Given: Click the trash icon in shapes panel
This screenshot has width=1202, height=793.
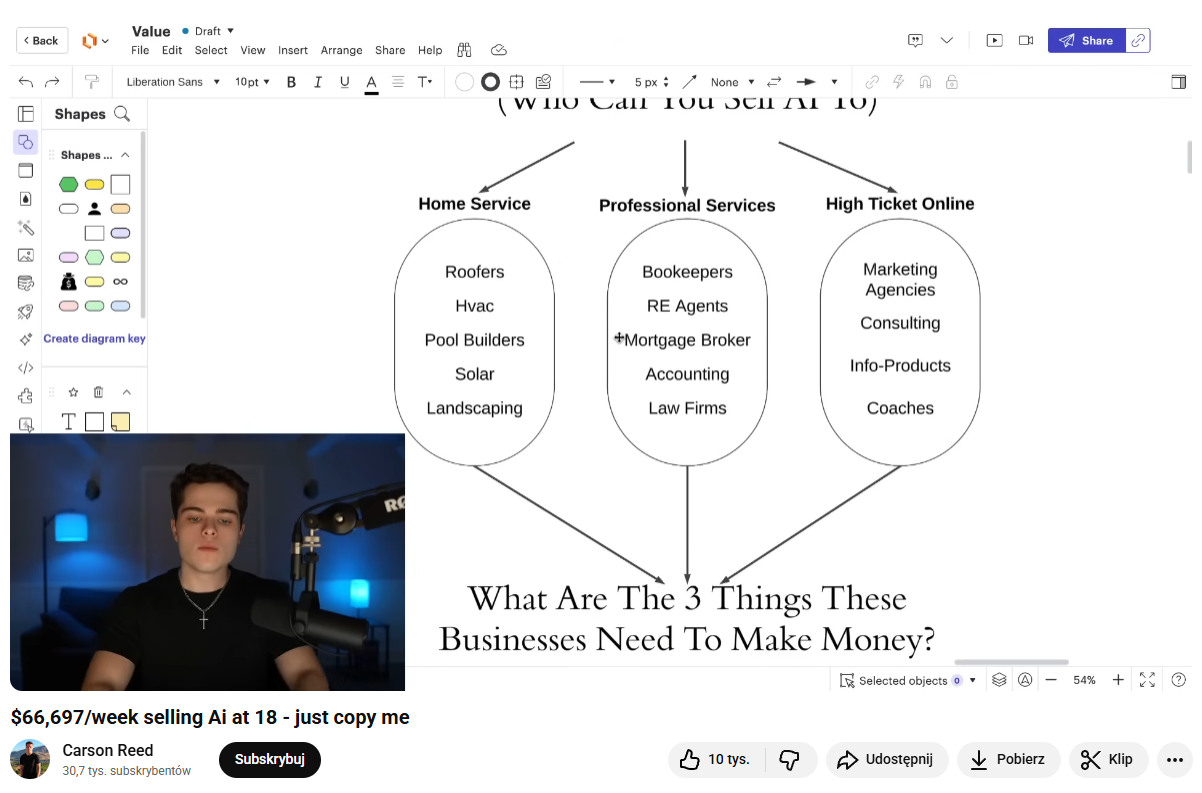Looking at the screenshot, I should click(x=98, y=392).
